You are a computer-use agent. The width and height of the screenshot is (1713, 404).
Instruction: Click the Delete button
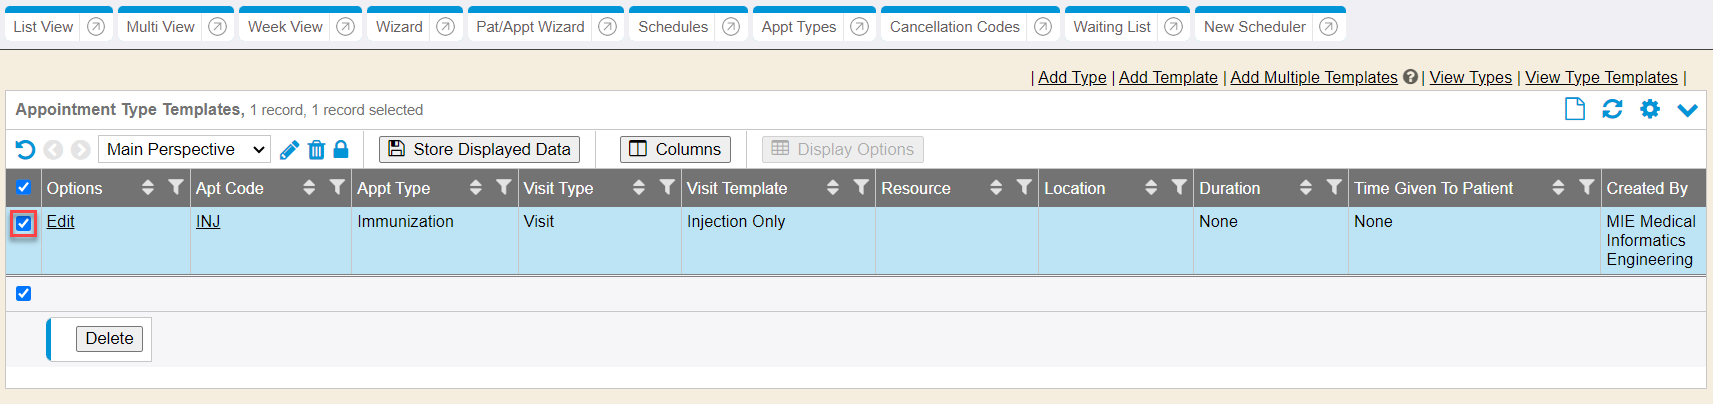tap(110, 339)
